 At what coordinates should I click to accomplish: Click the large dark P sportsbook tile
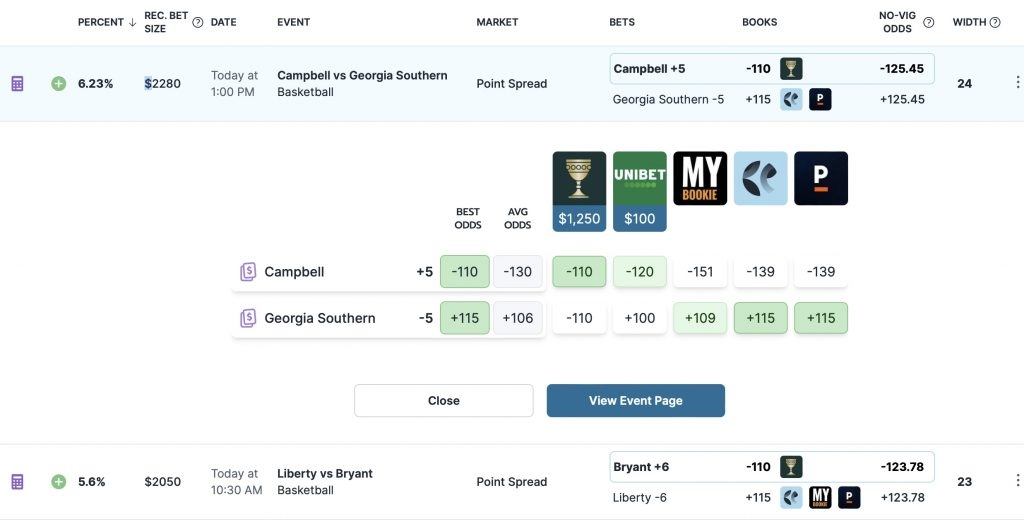821,178
